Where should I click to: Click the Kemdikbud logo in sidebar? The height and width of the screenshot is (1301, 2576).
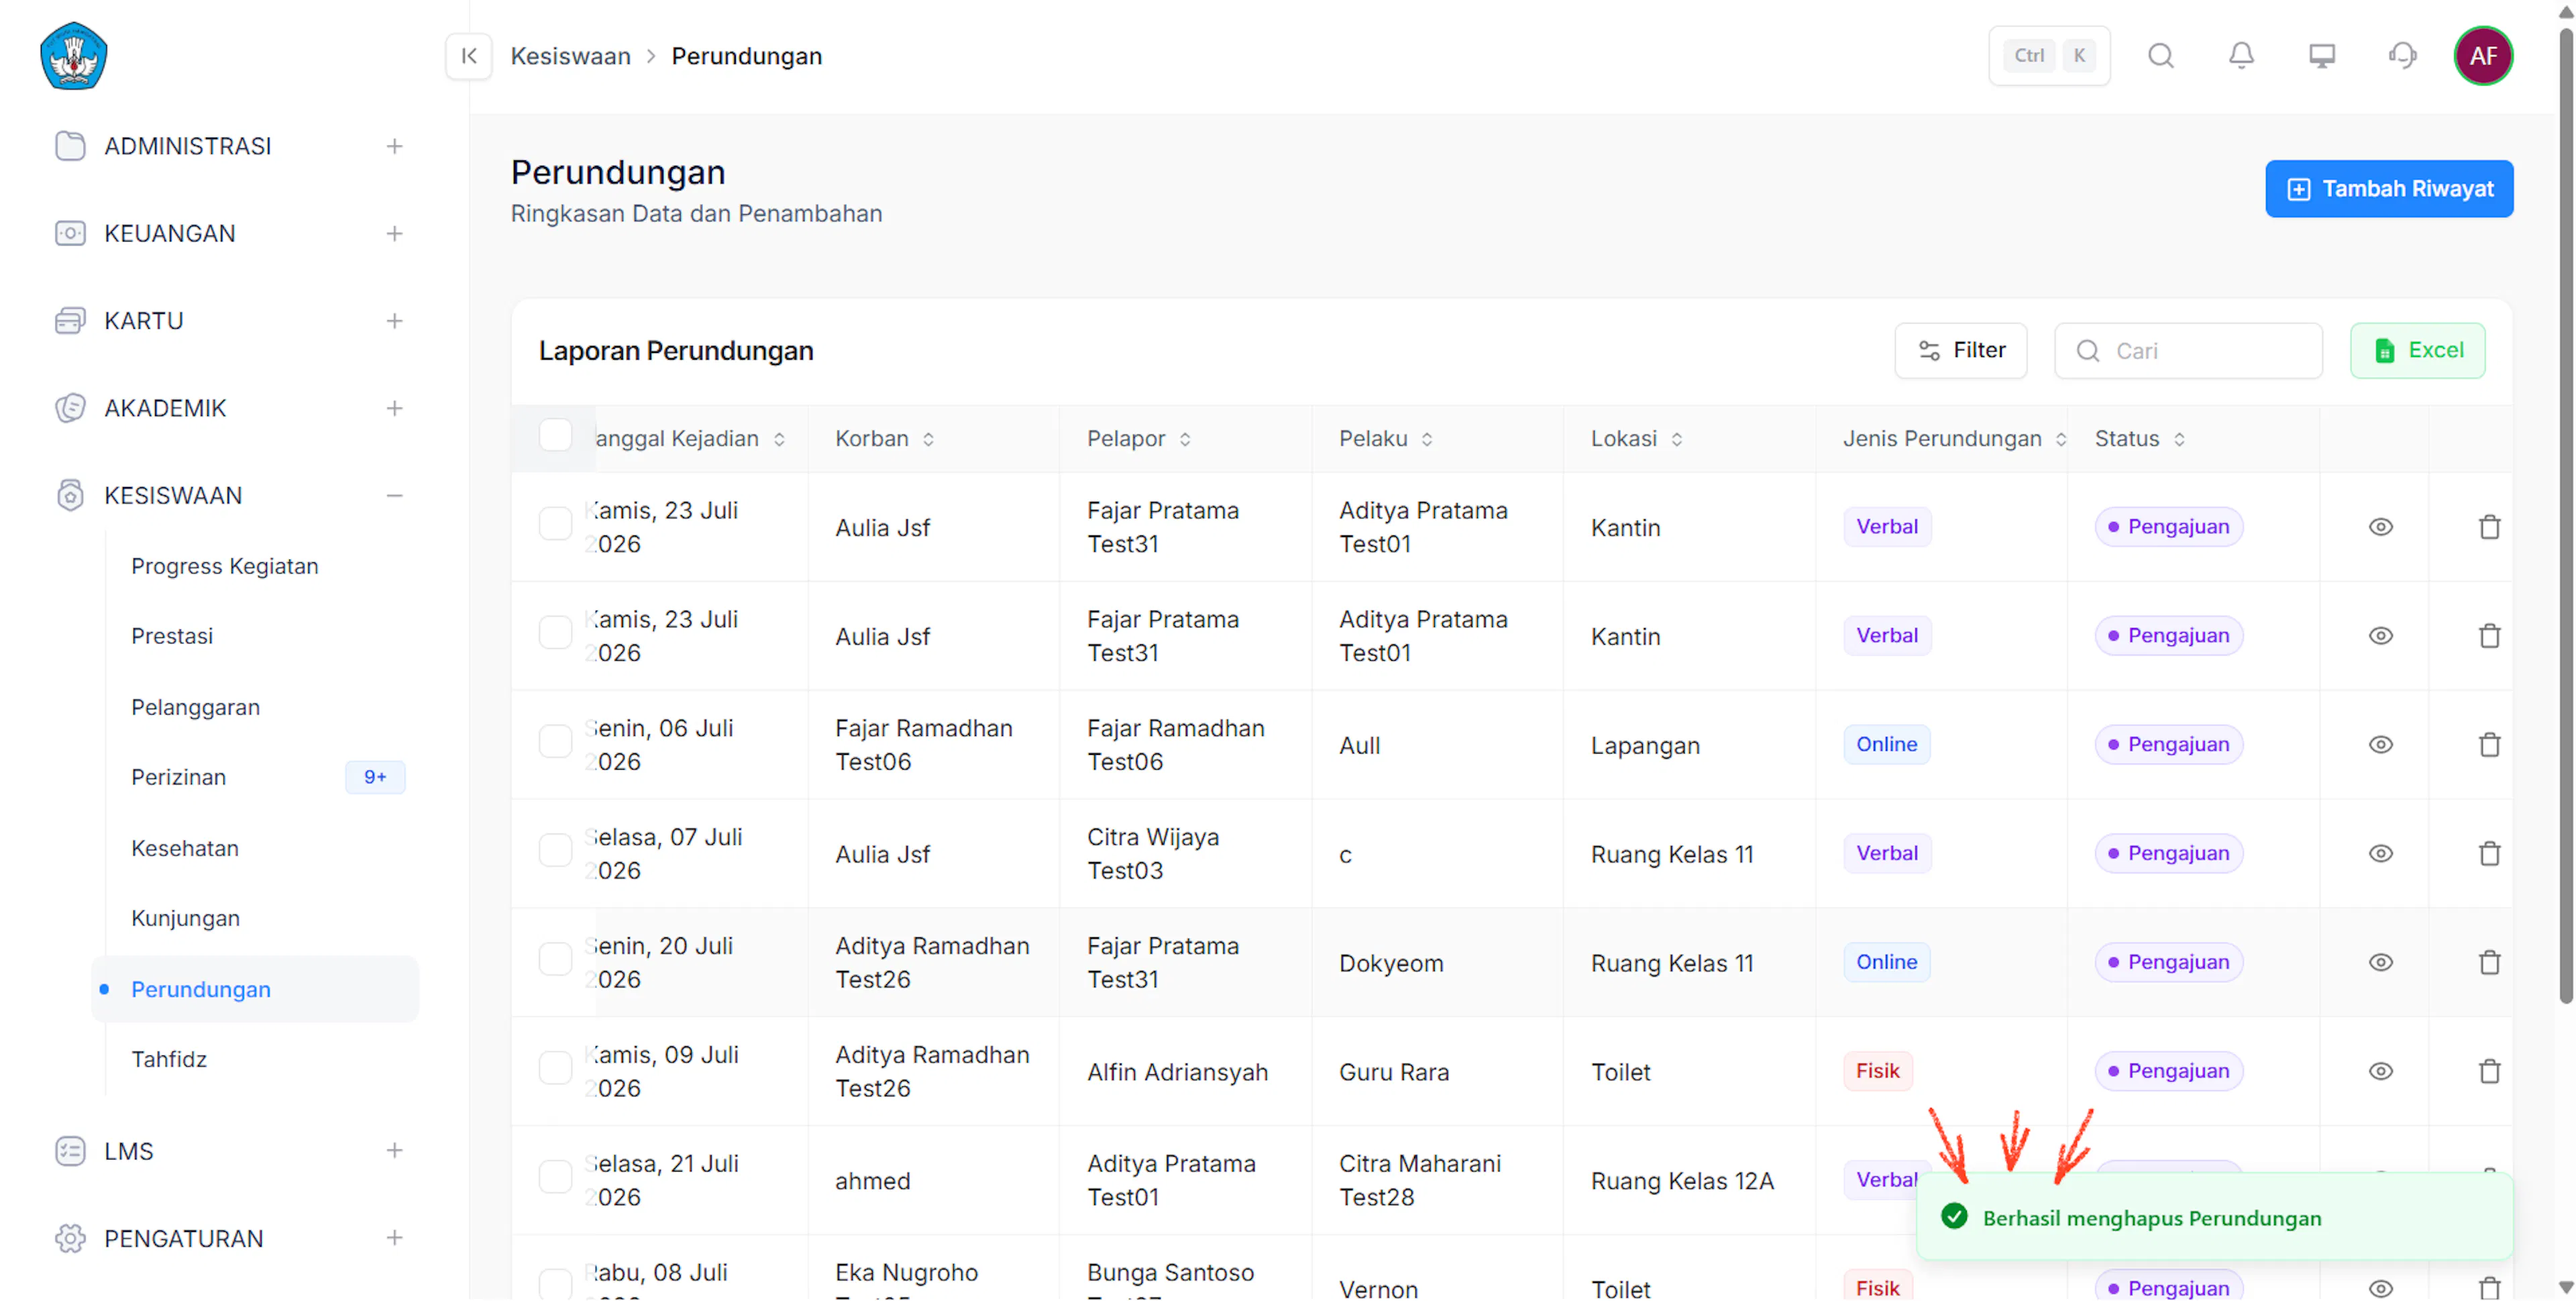click(x=73, y=56)
